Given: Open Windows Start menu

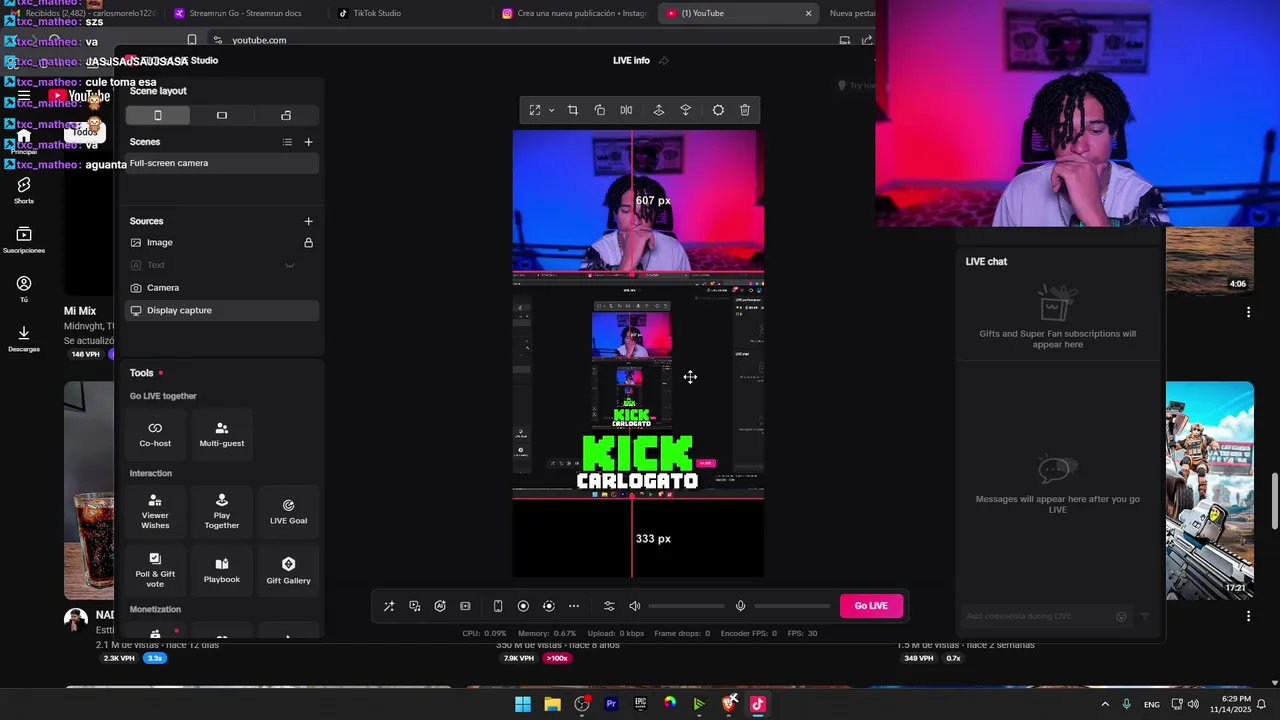Looking at the screenshot, I should pyautogui.click(x=522, y=704).
